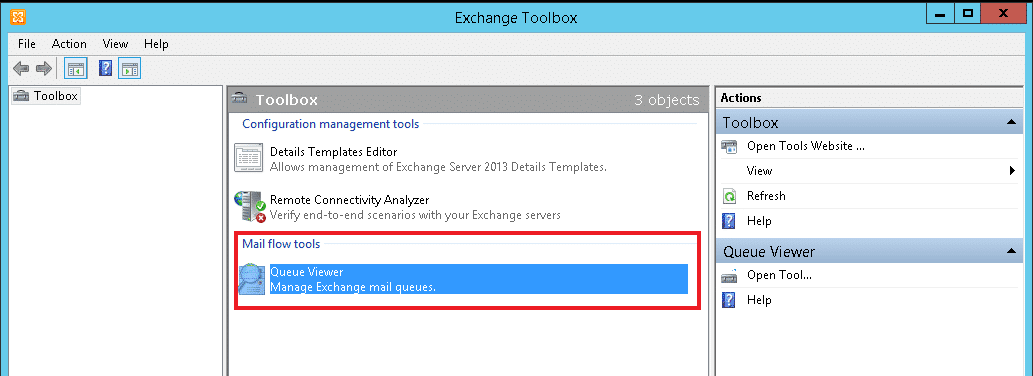Click the Open Tools Website icon

point(729,146)
